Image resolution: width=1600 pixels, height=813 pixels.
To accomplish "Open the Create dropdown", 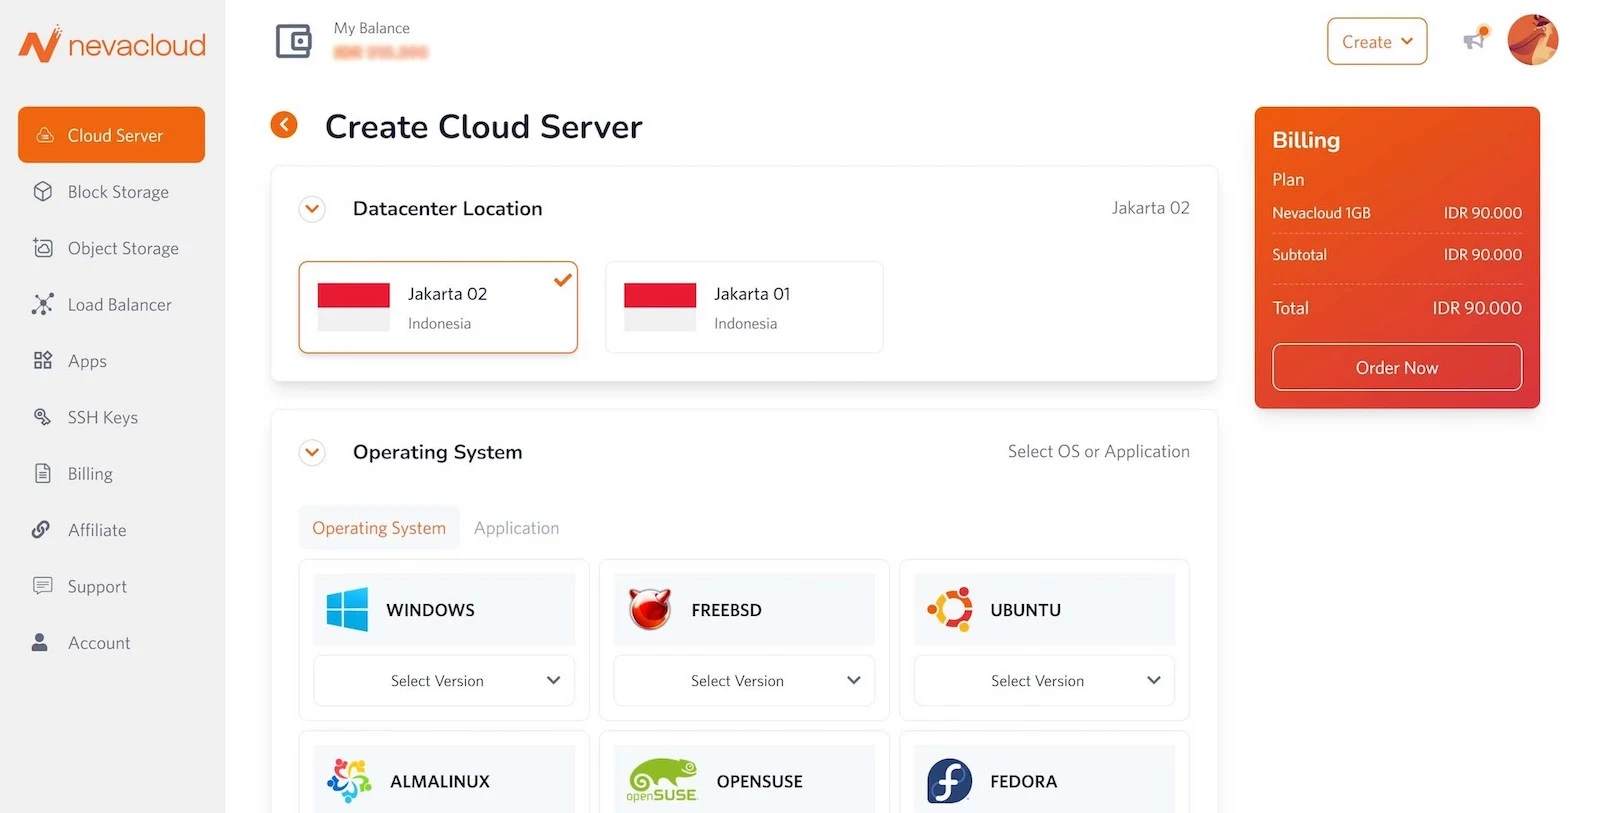I will (x=1377, y=41).
